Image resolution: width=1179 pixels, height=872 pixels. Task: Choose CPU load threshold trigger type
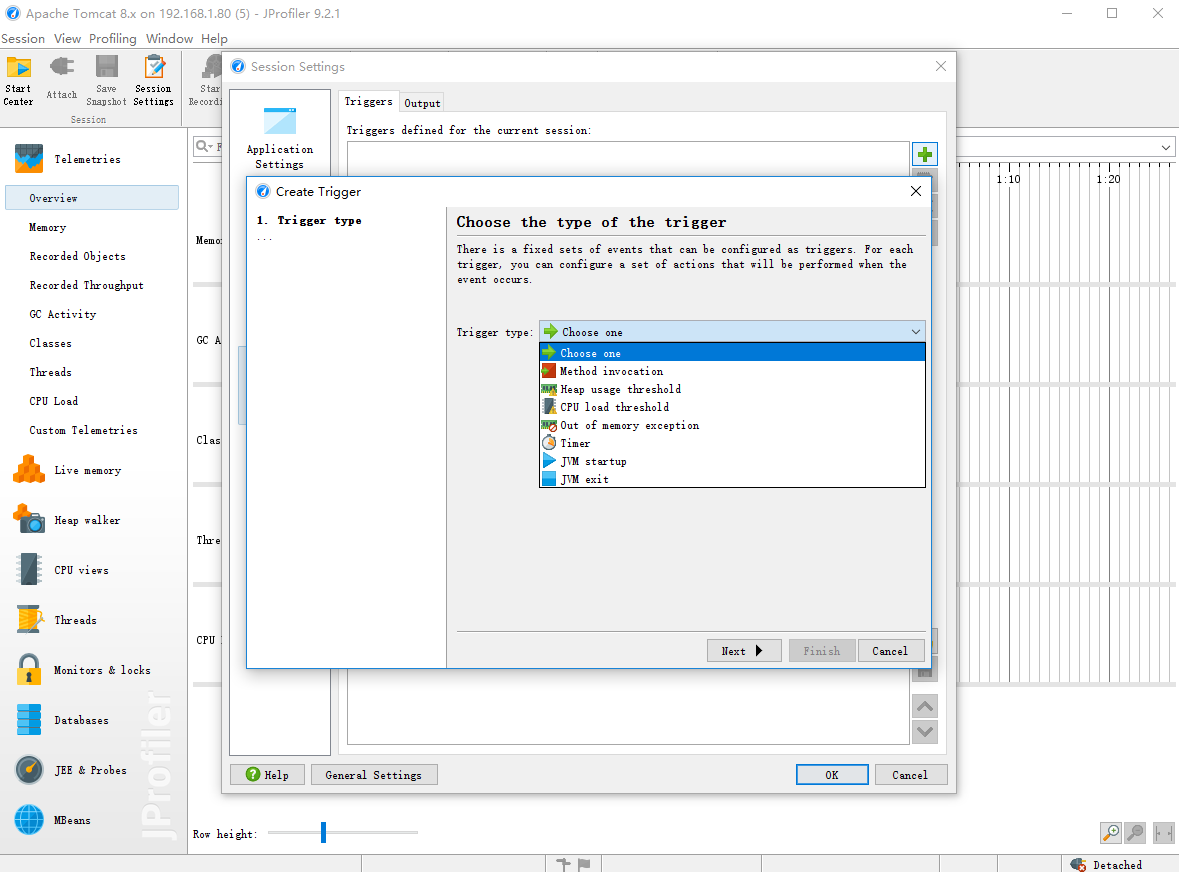(x=732, y=407)
